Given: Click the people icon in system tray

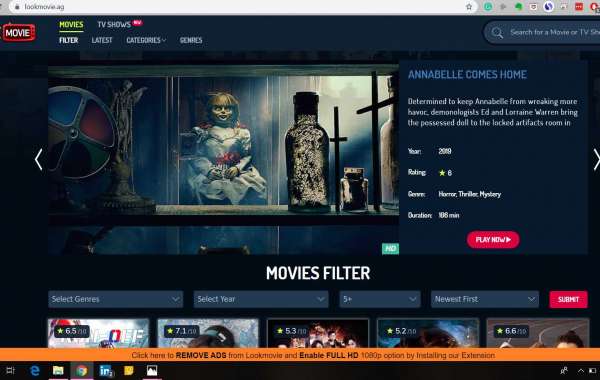Looking at the screenshot, I should pos(564,370).
